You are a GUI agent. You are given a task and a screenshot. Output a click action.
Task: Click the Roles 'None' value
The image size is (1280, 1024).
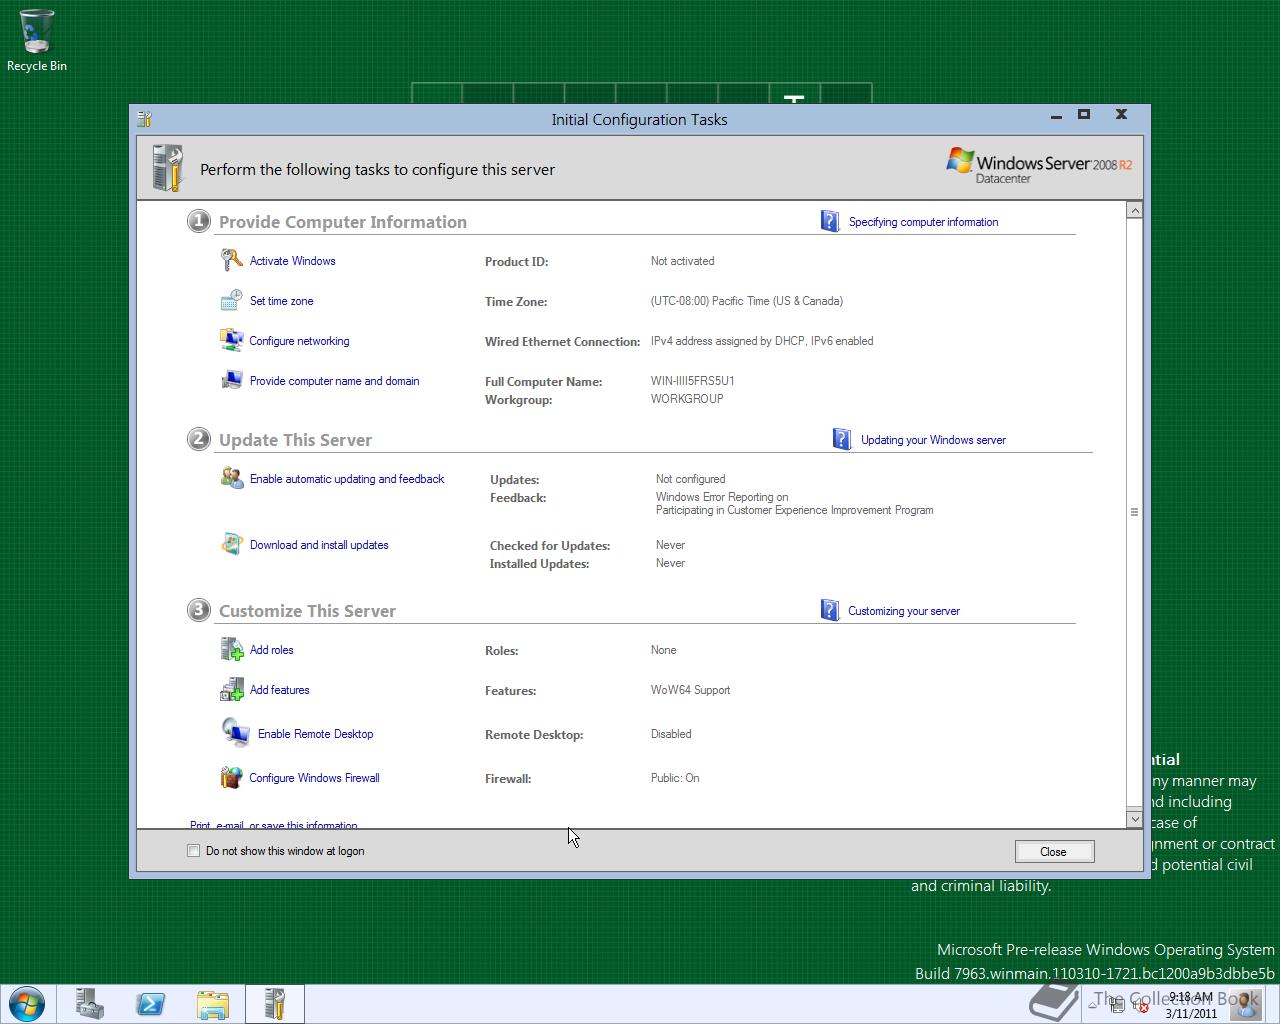point(663,650)
